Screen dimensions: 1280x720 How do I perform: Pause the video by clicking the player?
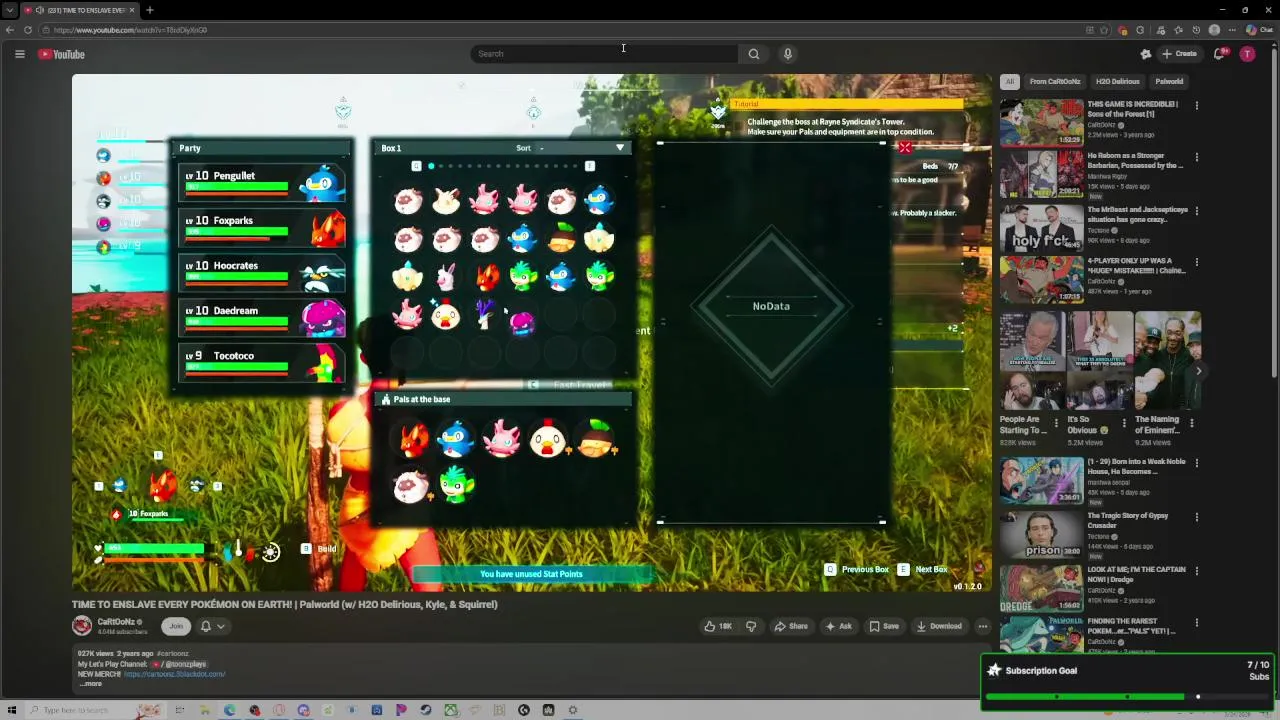[531, 333]
